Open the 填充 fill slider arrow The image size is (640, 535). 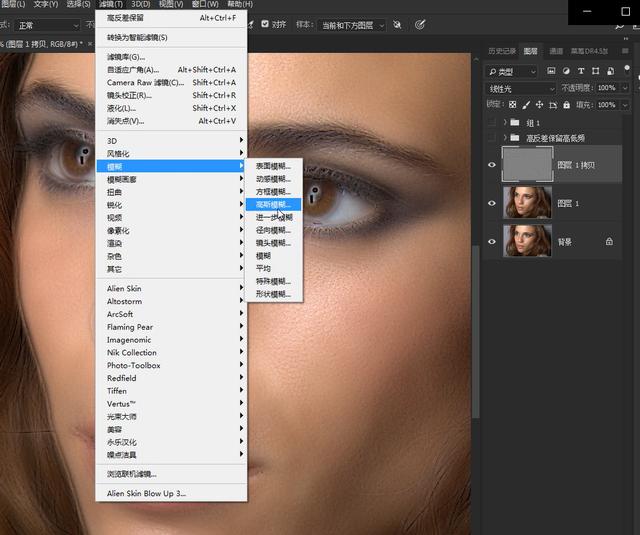(x=624, y=105)
